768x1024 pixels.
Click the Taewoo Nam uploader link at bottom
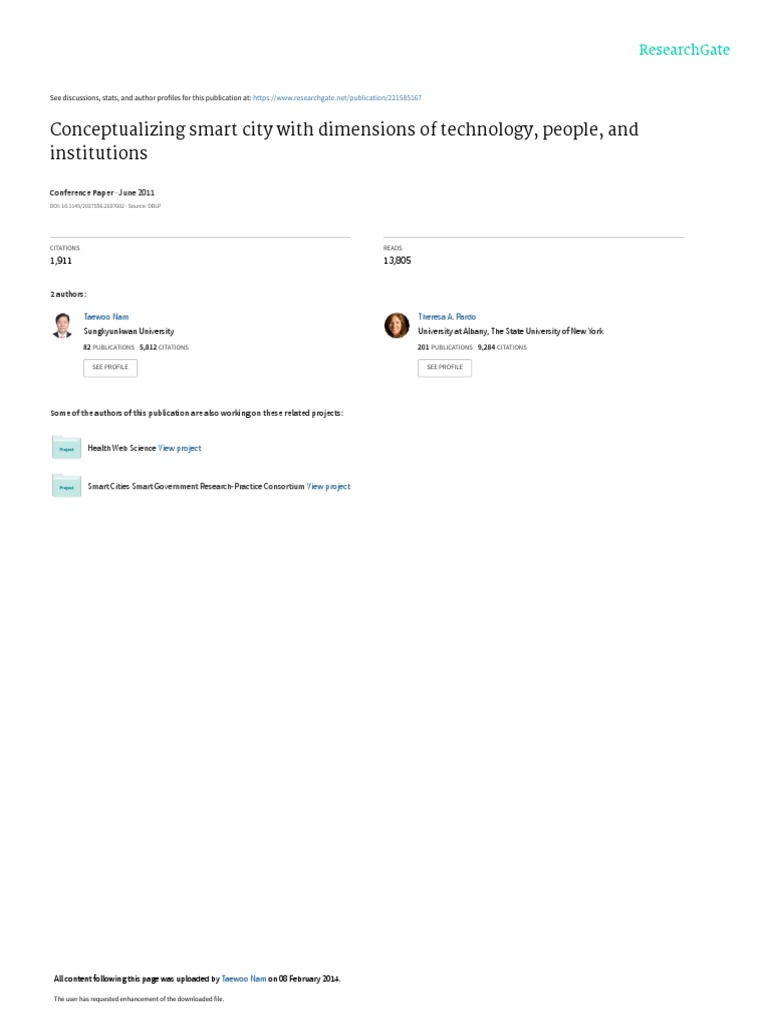[244, 979]
